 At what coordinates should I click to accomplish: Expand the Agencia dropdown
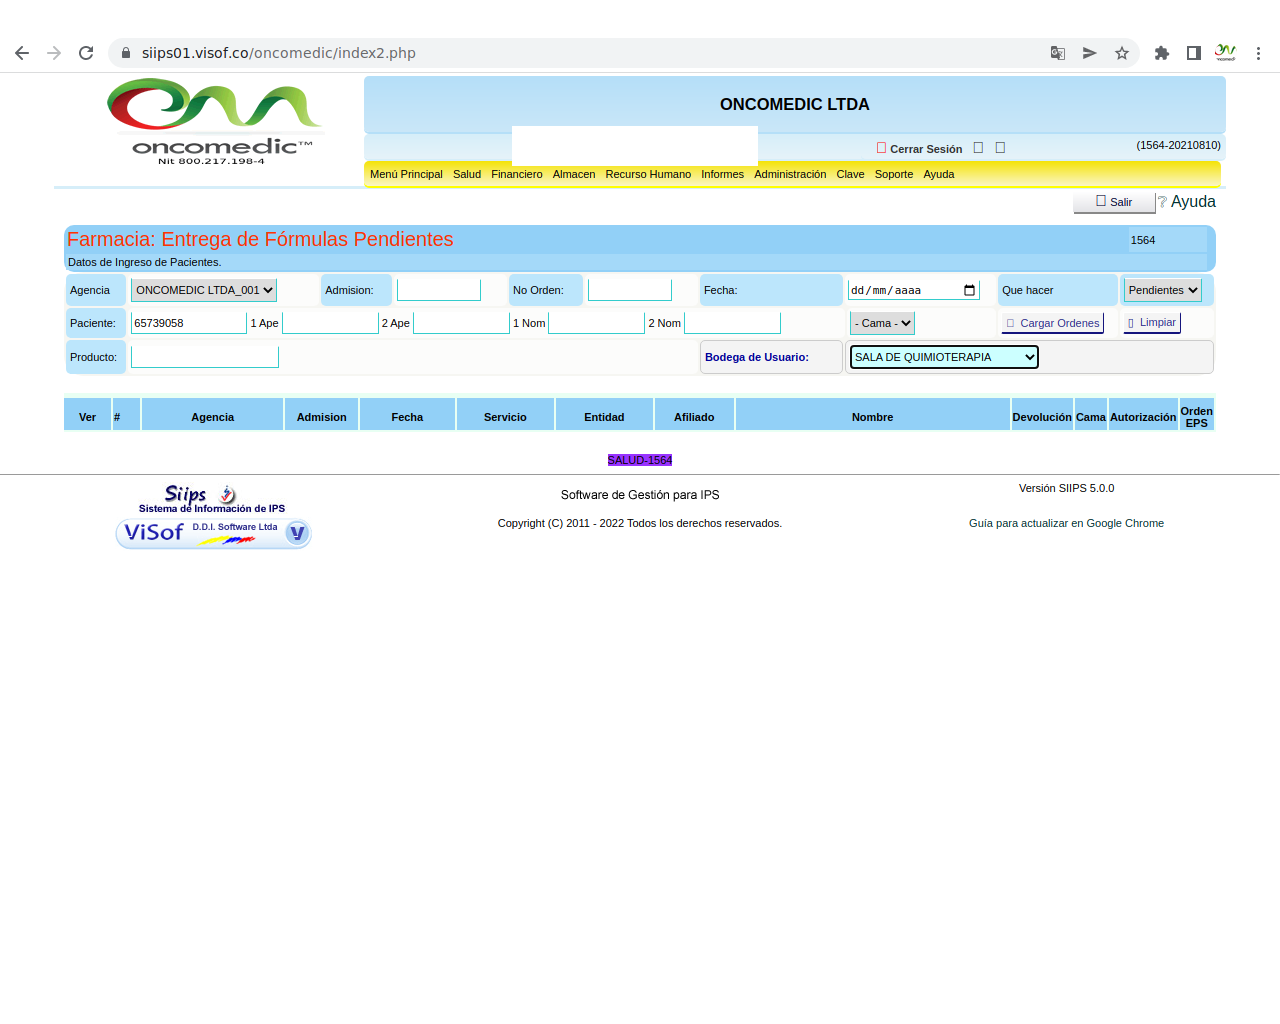point(204,291)
